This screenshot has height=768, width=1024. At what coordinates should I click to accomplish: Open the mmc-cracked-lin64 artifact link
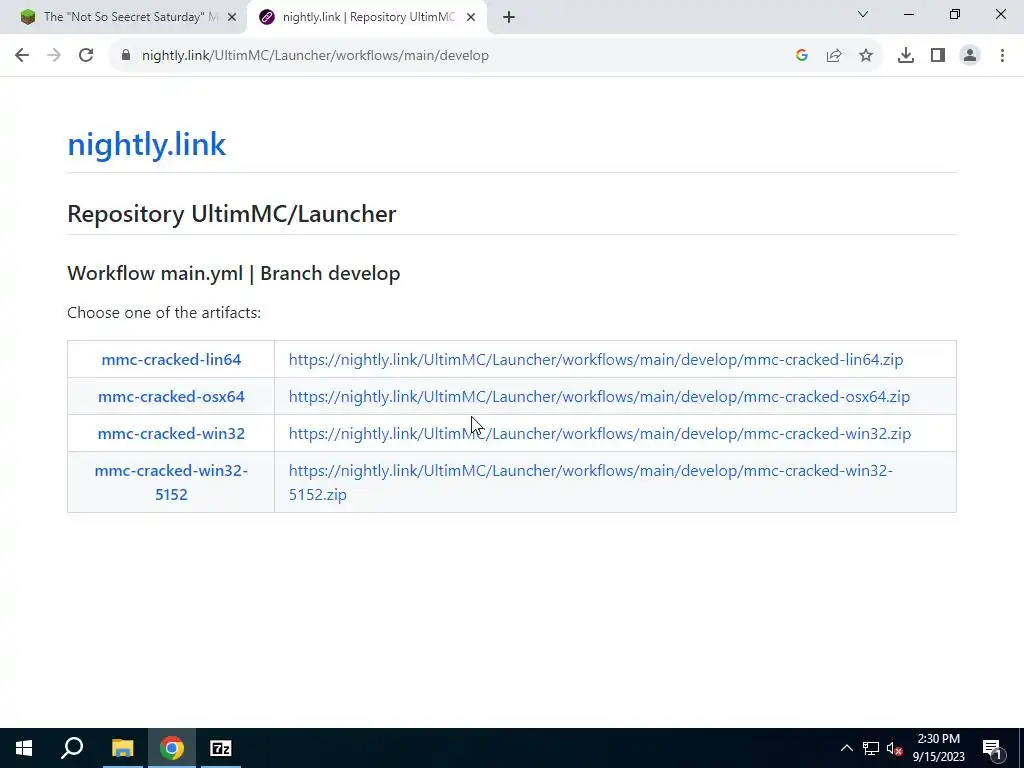point(171,359)
